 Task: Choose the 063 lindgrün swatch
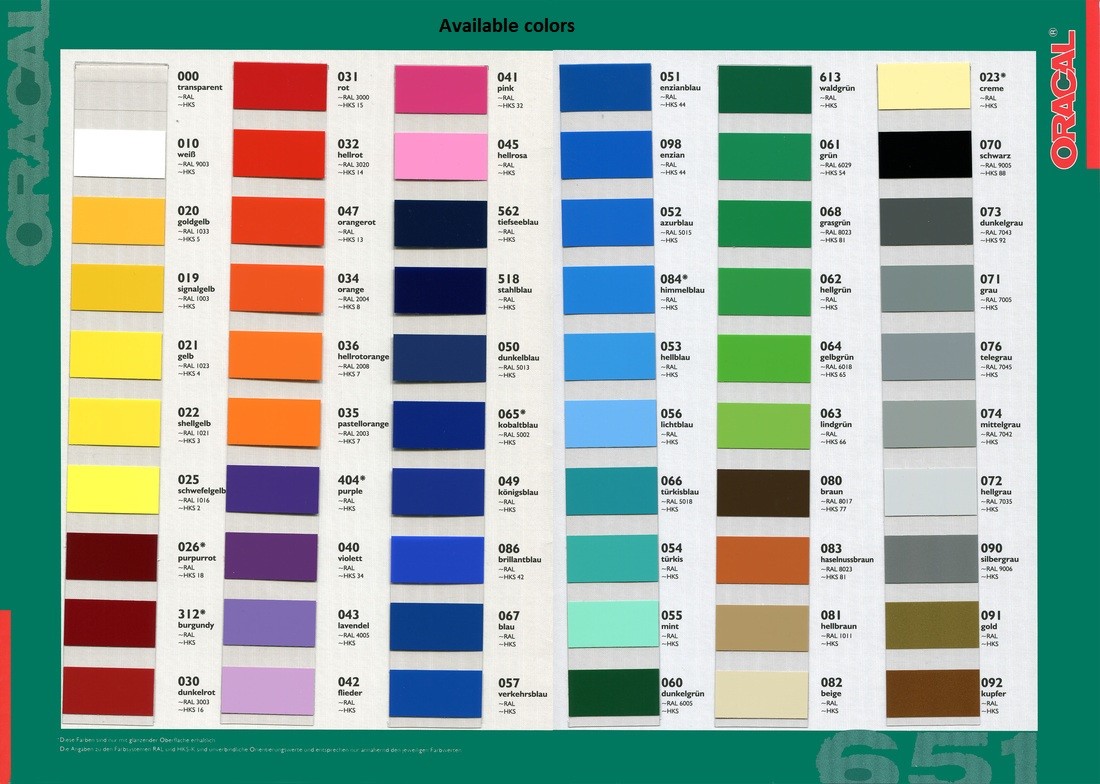763,426
